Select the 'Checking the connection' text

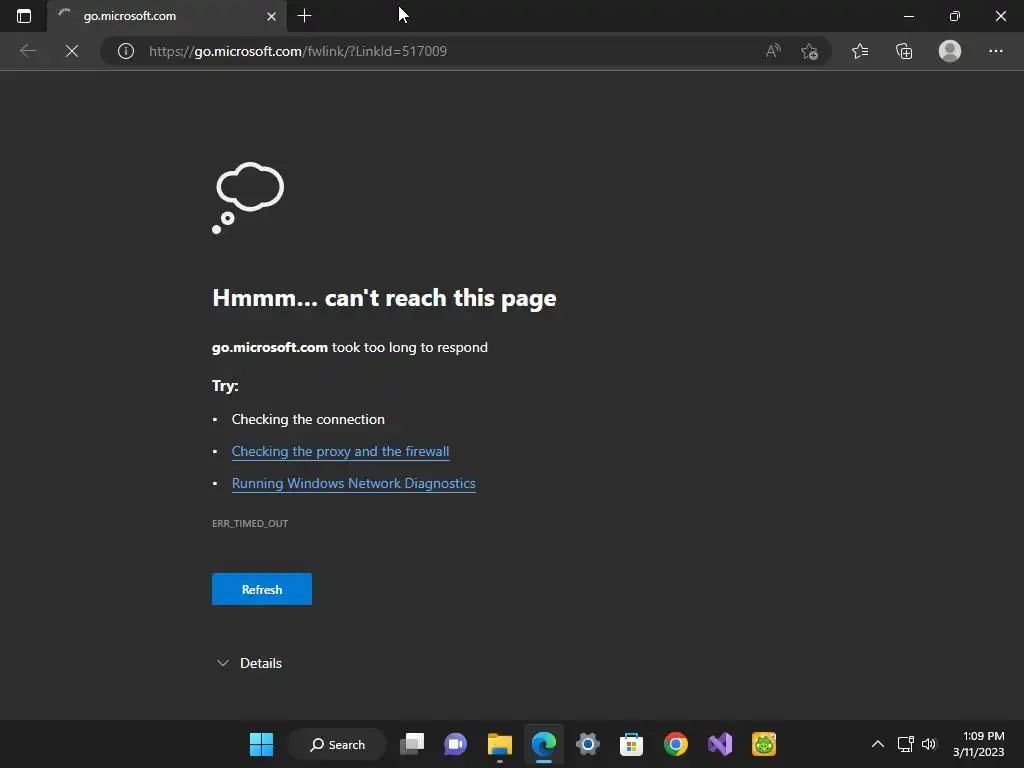click(x=308, y=419)
